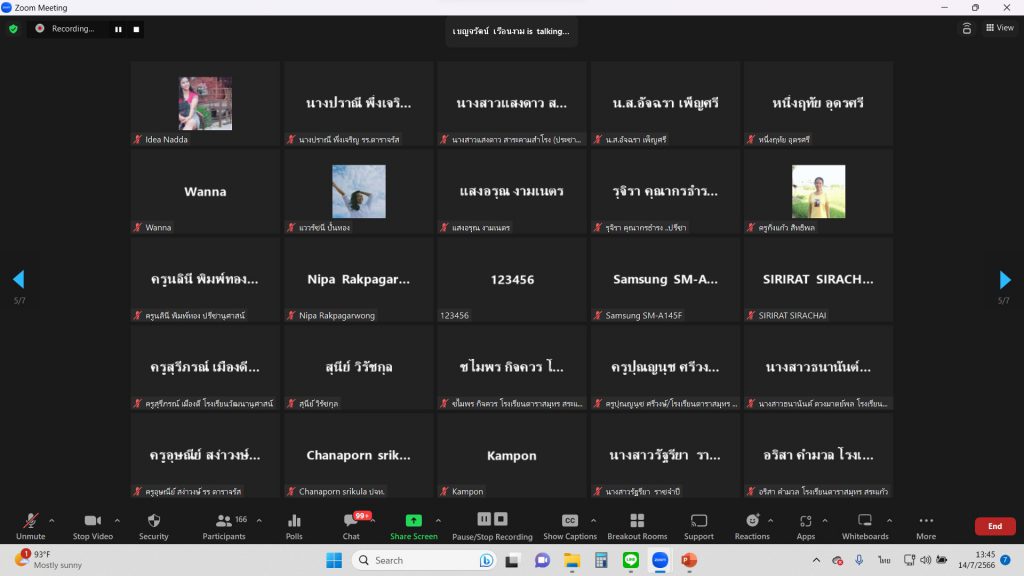Toggle Stop Video camera
Image resolution: width=1024 pixels, height=576 pixels.
[x=92, y=526]
